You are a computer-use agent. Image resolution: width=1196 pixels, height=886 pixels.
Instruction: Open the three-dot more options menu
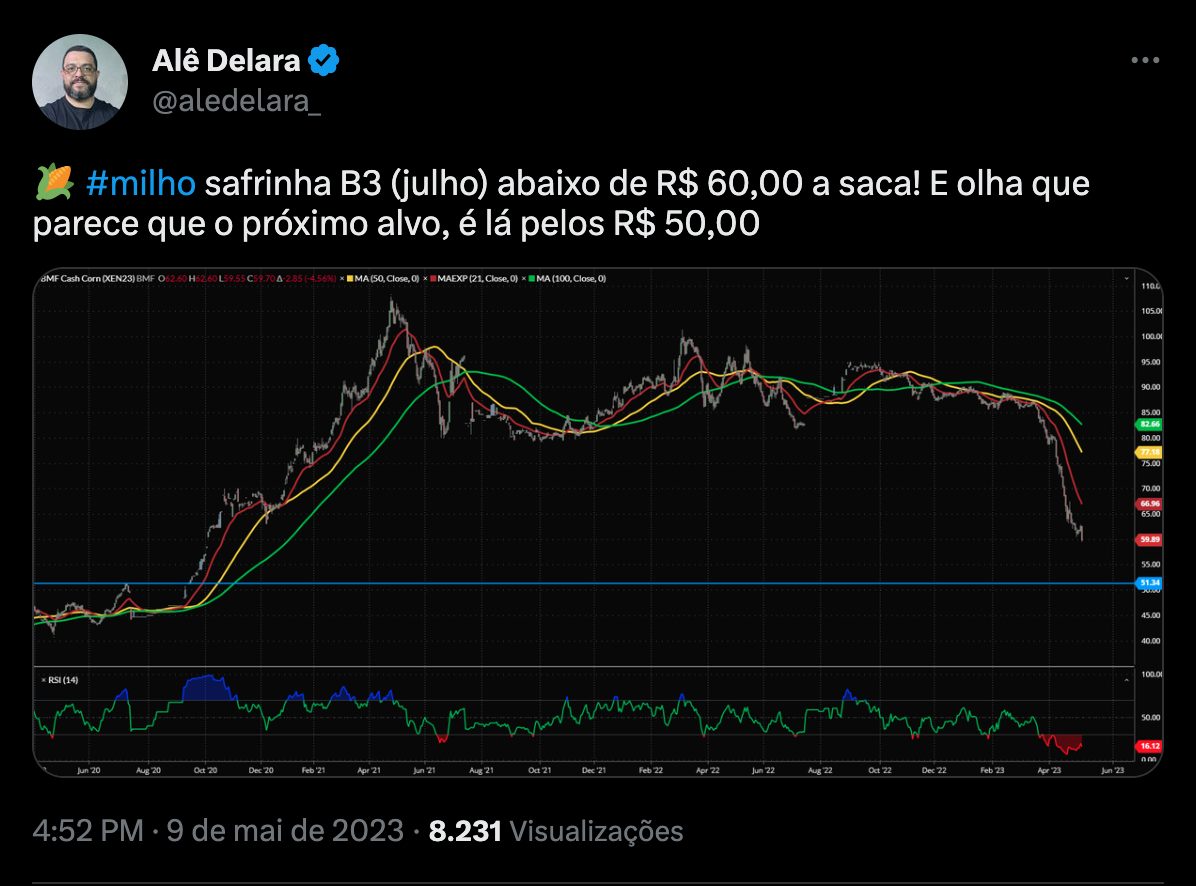pos(1145,60)
